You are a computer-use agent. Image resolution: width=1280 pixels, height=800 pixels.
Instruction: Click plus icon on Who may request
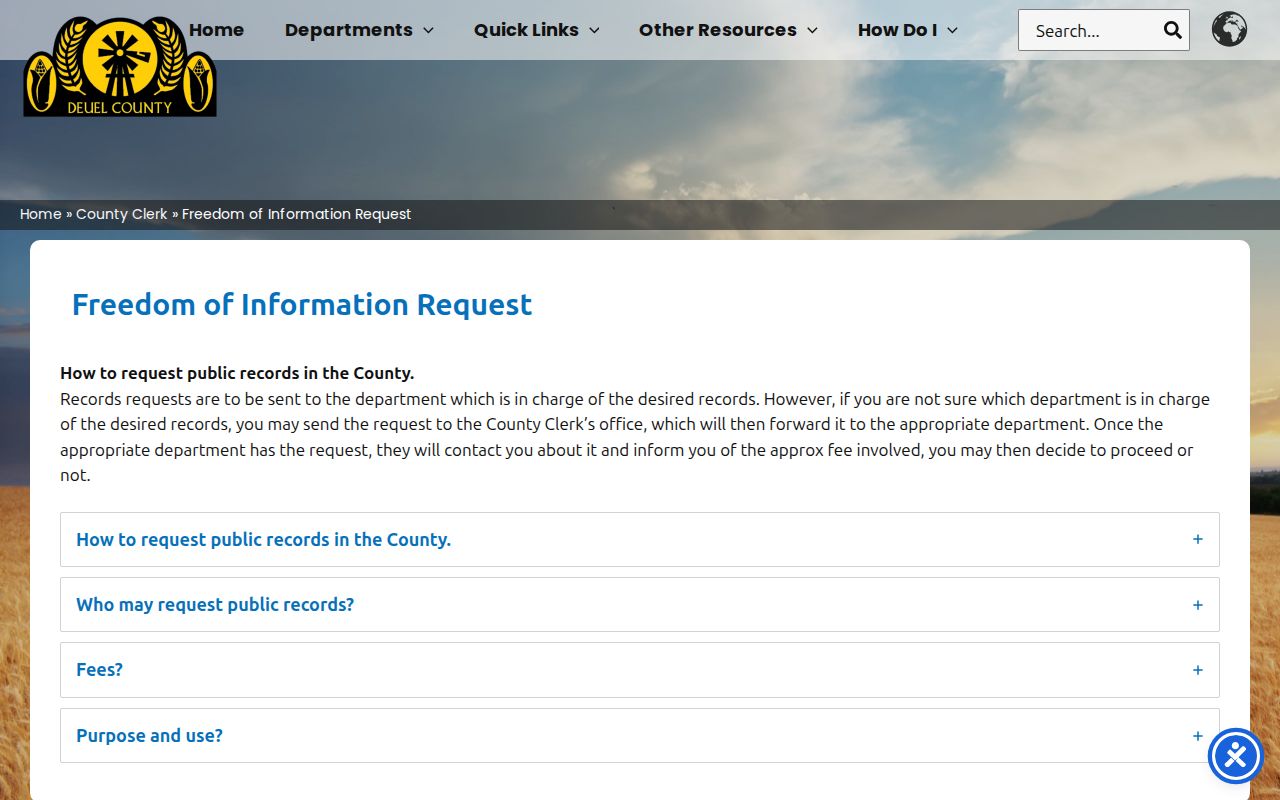pos(1197,605)
